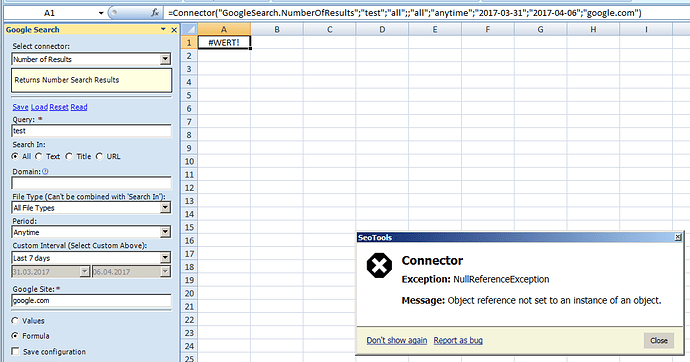Click the Query input field
The image size is (690, 362).
pos(92,131)
